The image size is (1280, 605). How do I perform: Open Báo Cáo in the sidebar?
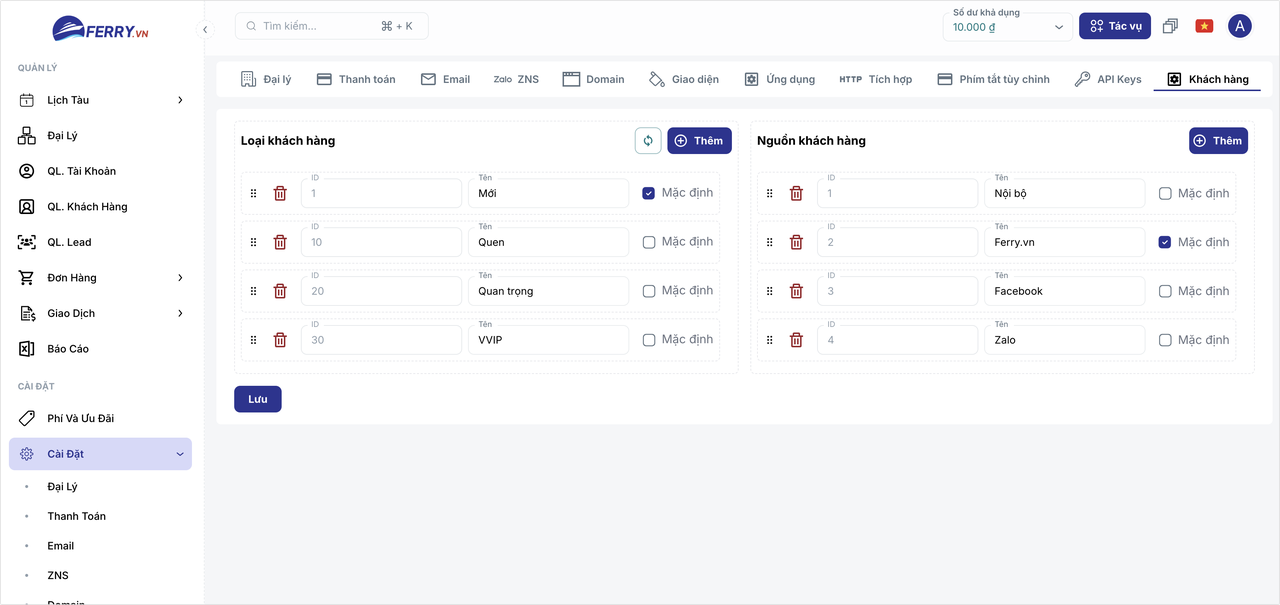pyautogui.click(x=100, y=349)
